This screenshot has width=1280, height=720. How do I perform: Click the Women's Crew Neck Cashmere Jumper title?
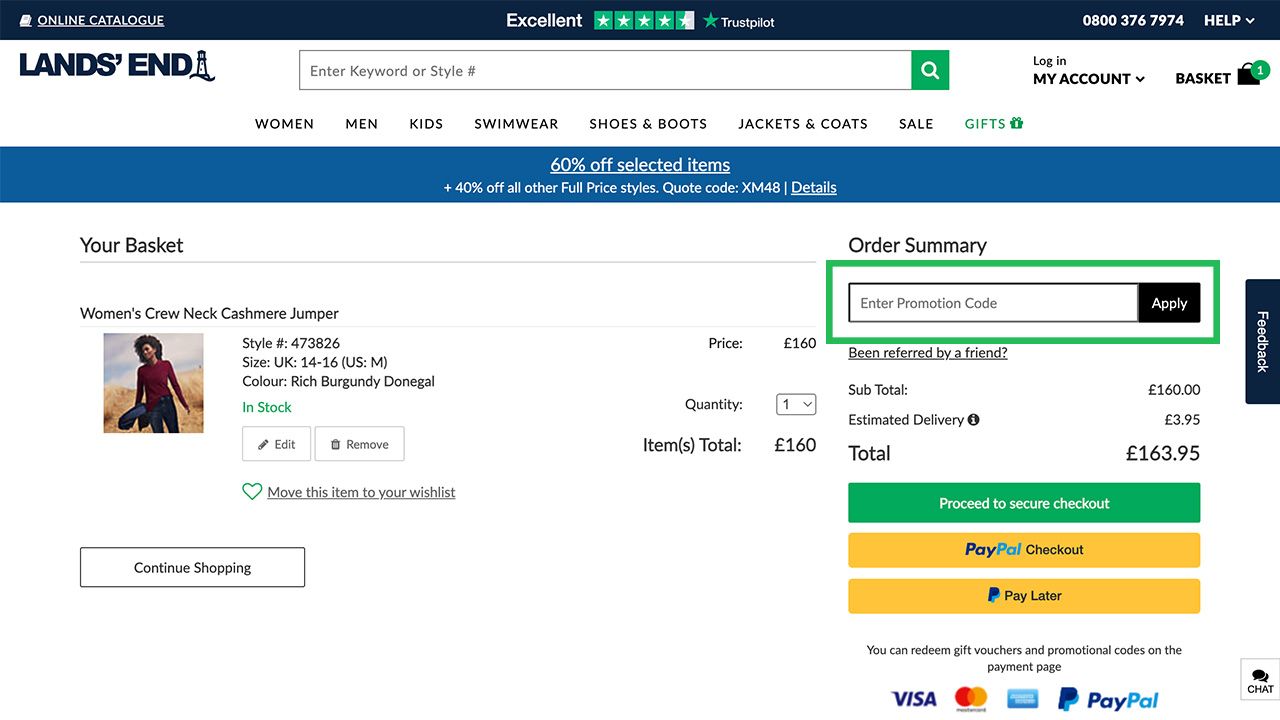click(209, 313)
